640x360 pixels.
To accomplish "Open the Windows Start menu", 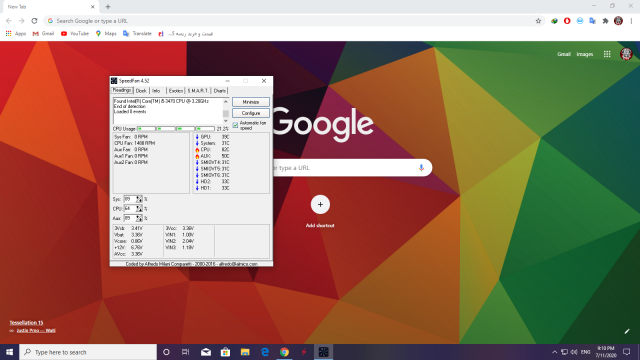I will coord(9,352).
